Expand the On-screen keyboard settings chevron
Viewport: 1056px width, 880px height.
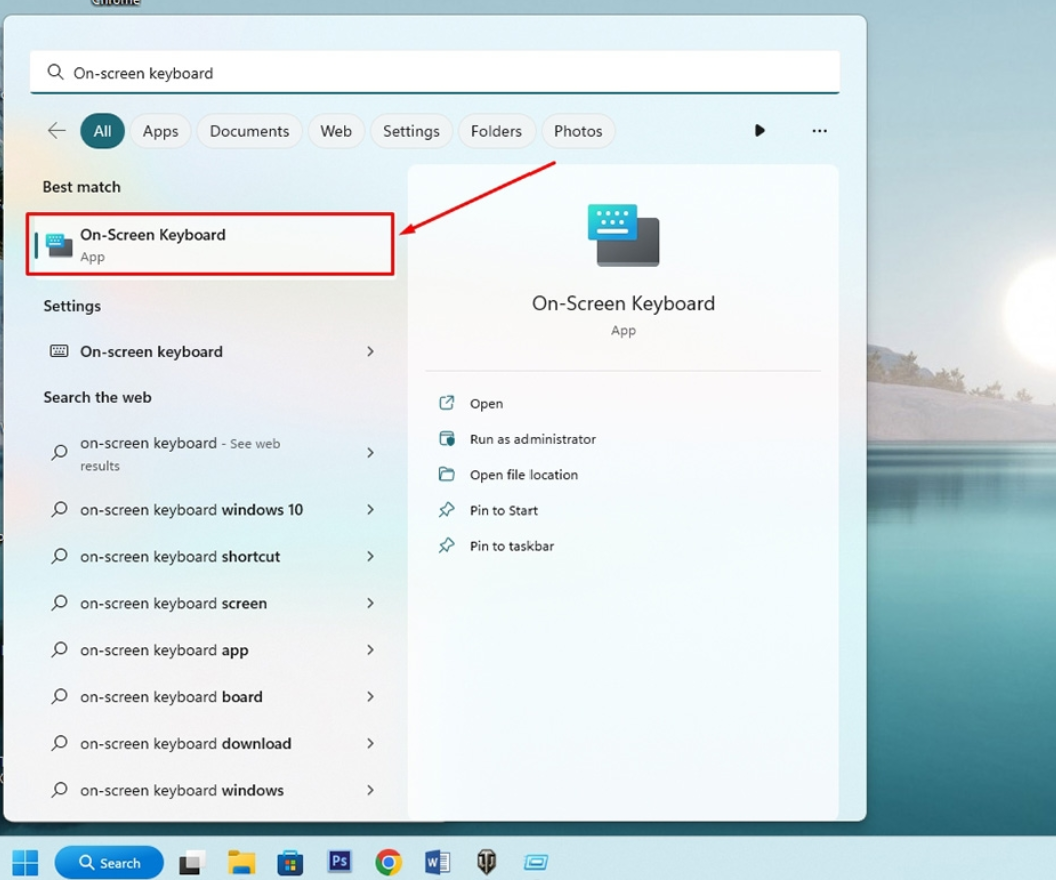click(x=370, y=351)
